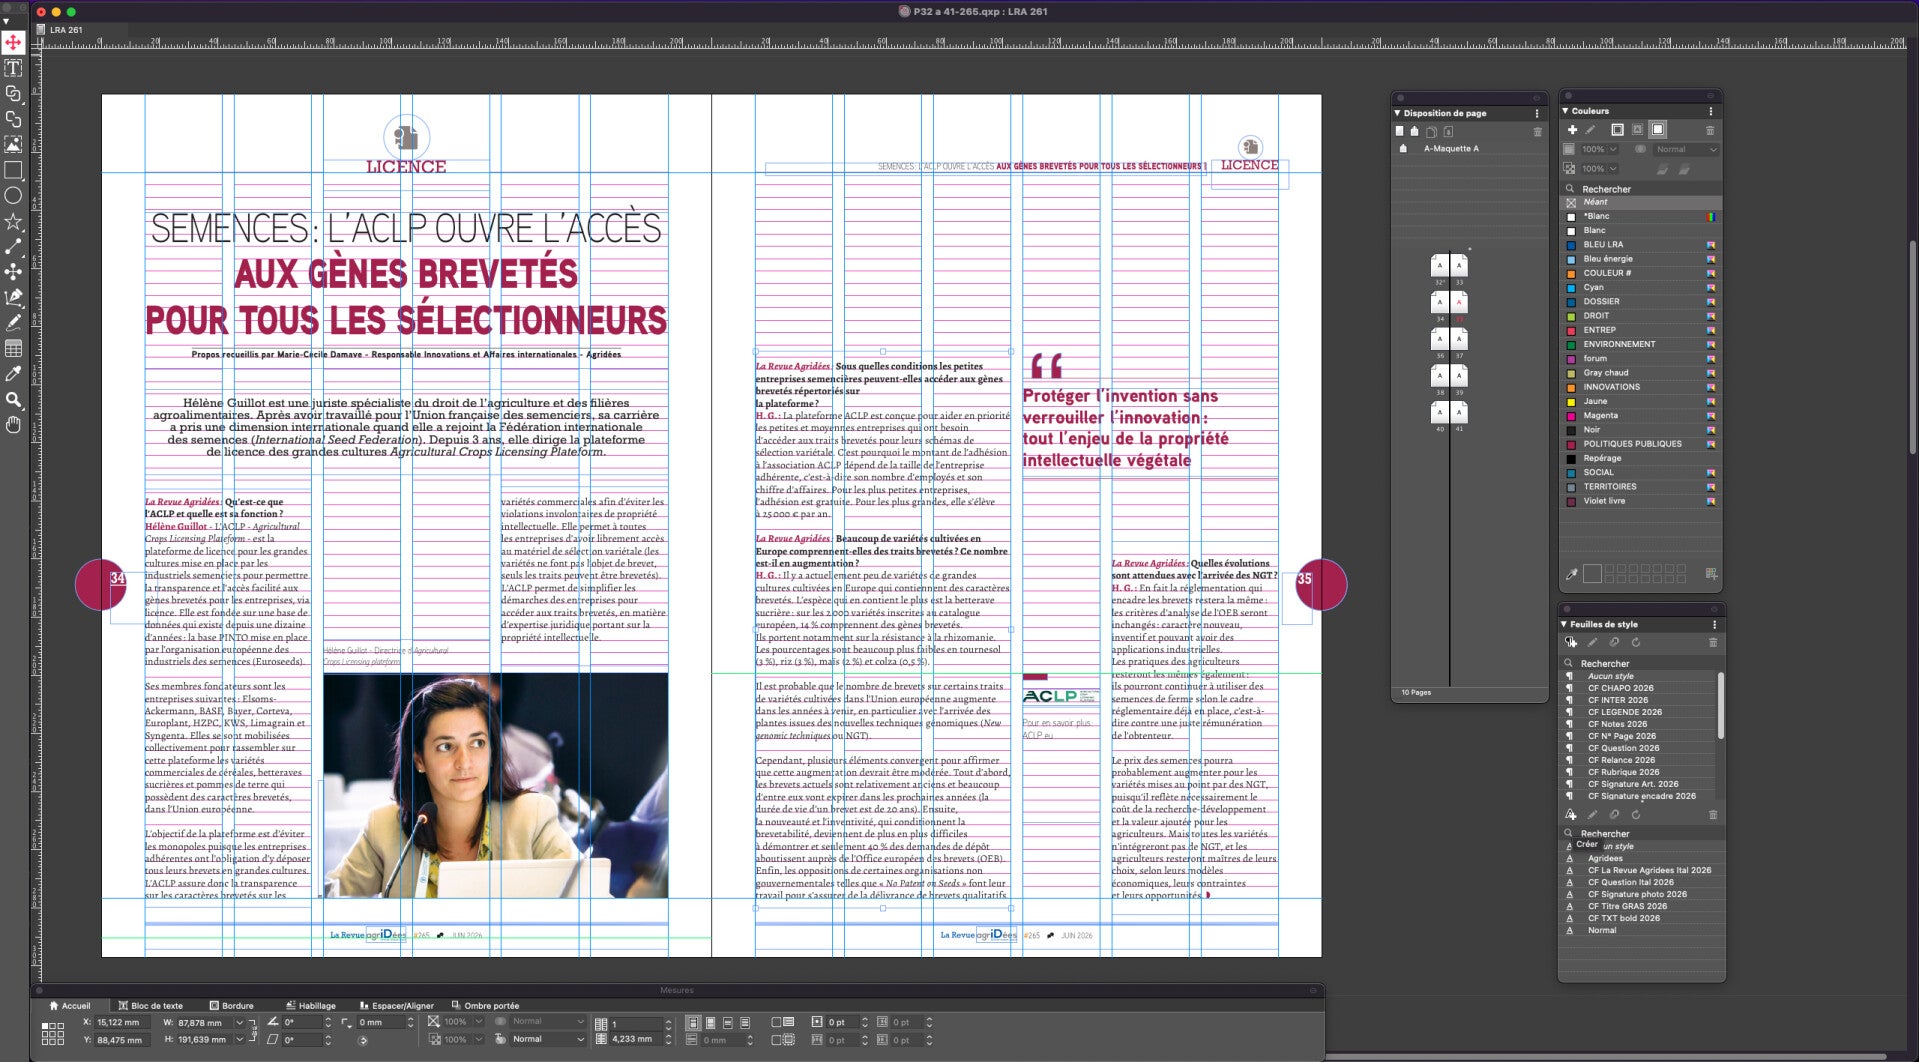Open the Accueil tab in Mesures
Image resolution: width=1919 pixels, height=1062 pixels.
point(70,1006)
